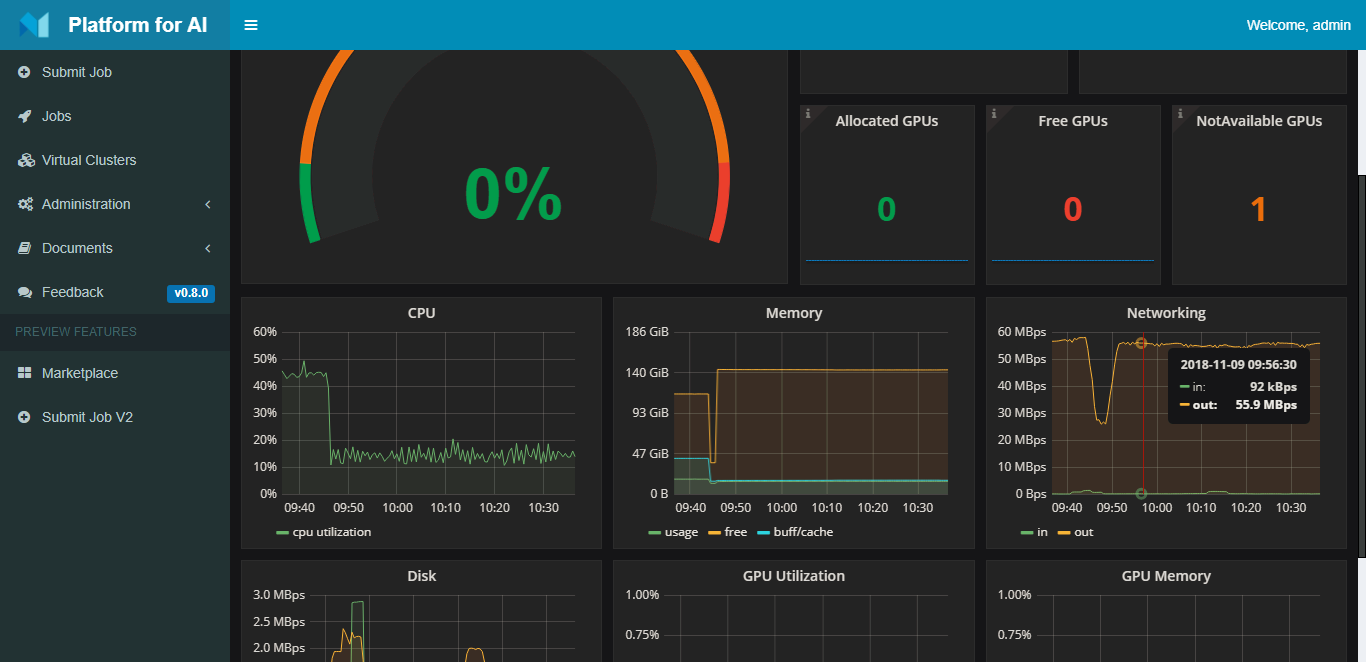Open the GPU Memory panel title menu
The width and height of the screenshot is (1366, 662).
click(1166, 576)
